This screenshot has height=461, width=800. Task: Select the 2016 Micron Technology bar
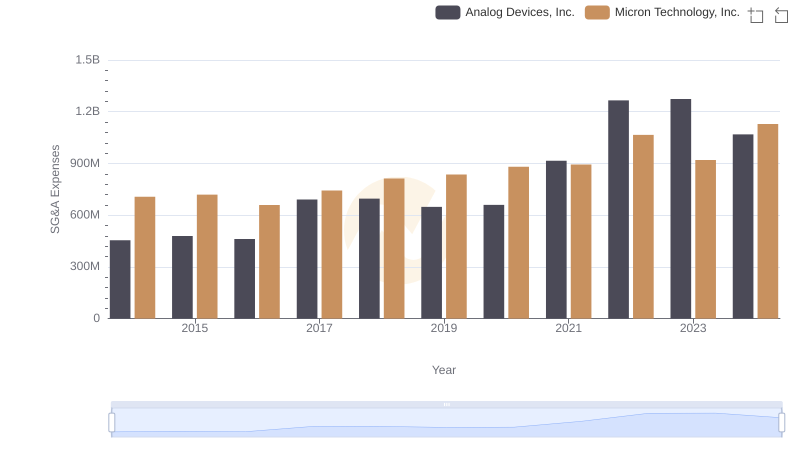[x=269, y=262]
